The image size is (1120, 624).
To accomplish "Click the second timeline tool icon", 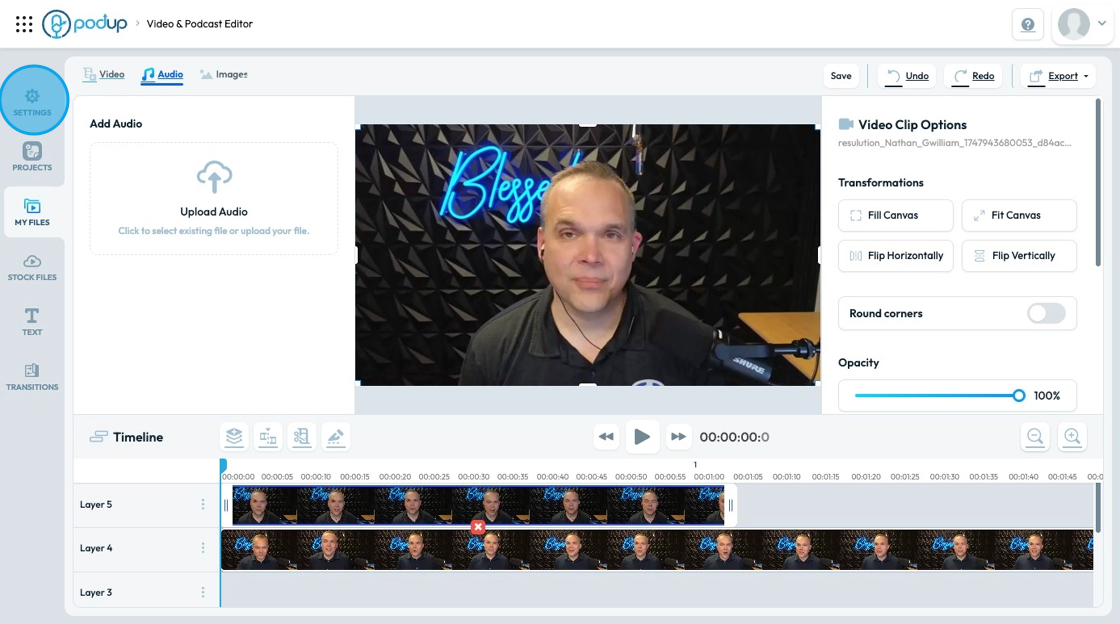I will (268, 436).
